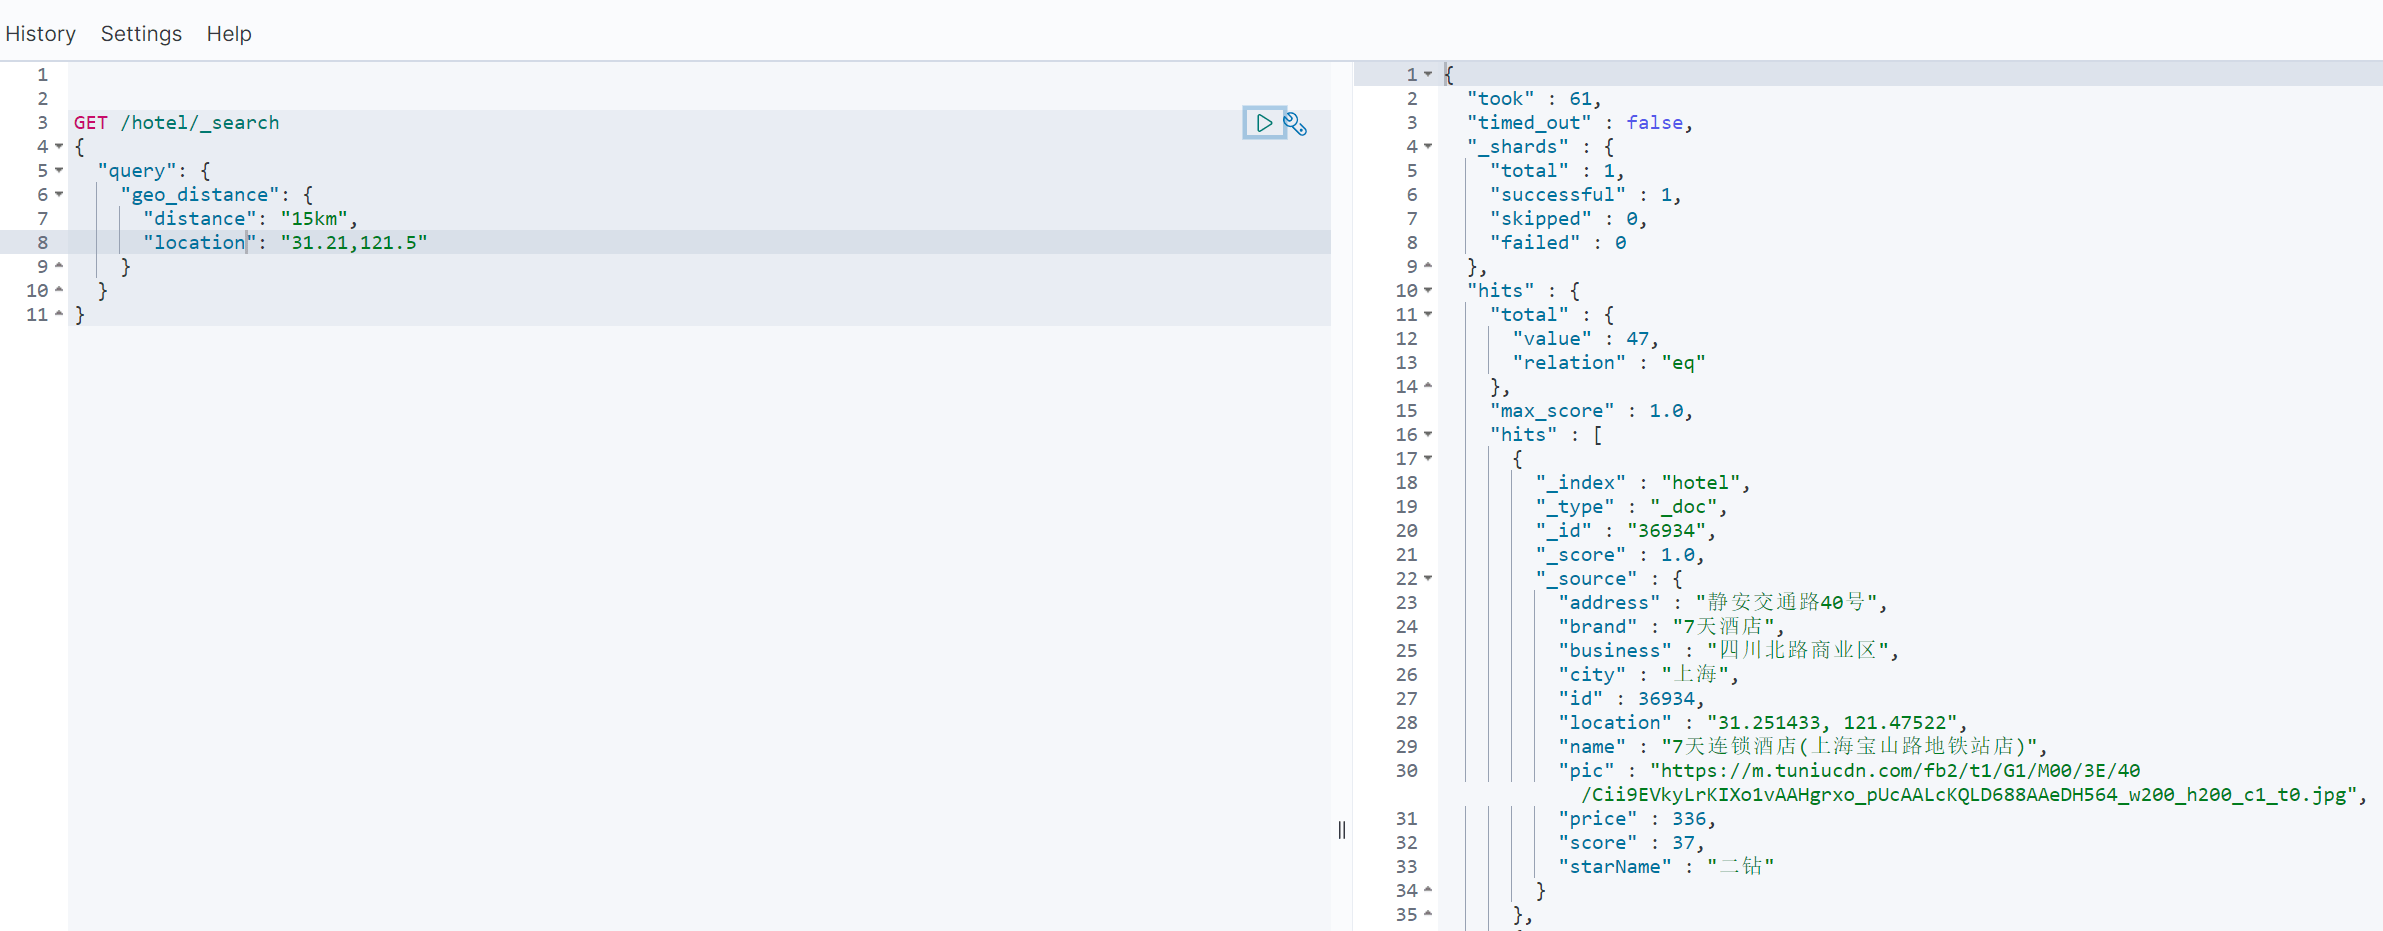Image resolution: width=2383 pixels, height=931 pixels.
Task: Open the History menu
Action: tap(41, 34)
